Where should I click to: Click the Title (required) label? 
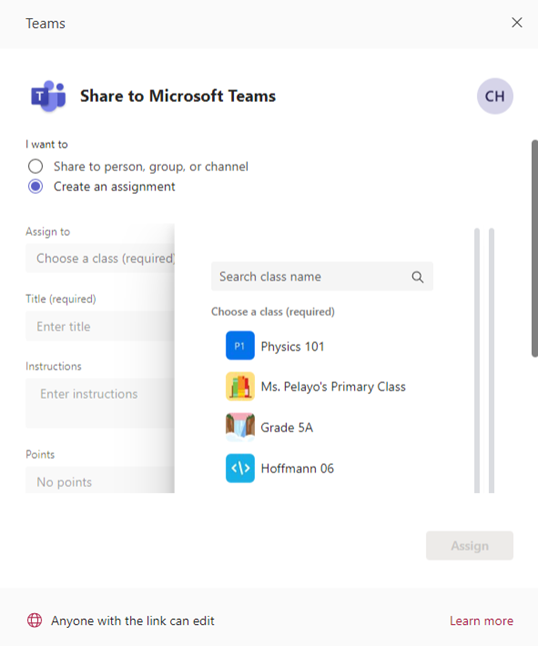(61, 299)
